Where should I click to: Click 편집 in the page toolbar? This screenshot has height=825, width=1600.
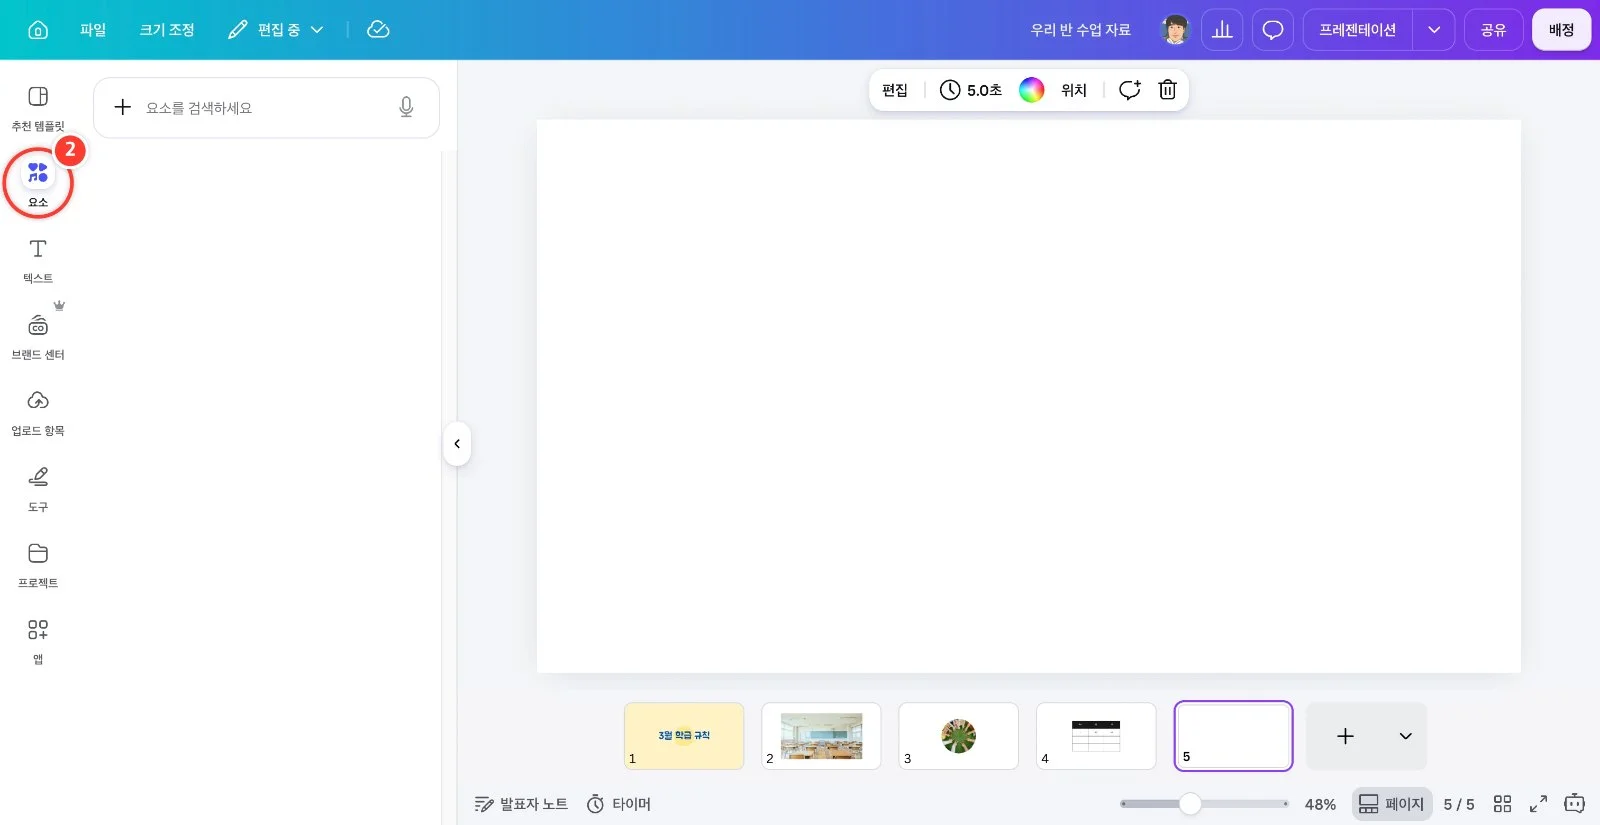[895, 90]
